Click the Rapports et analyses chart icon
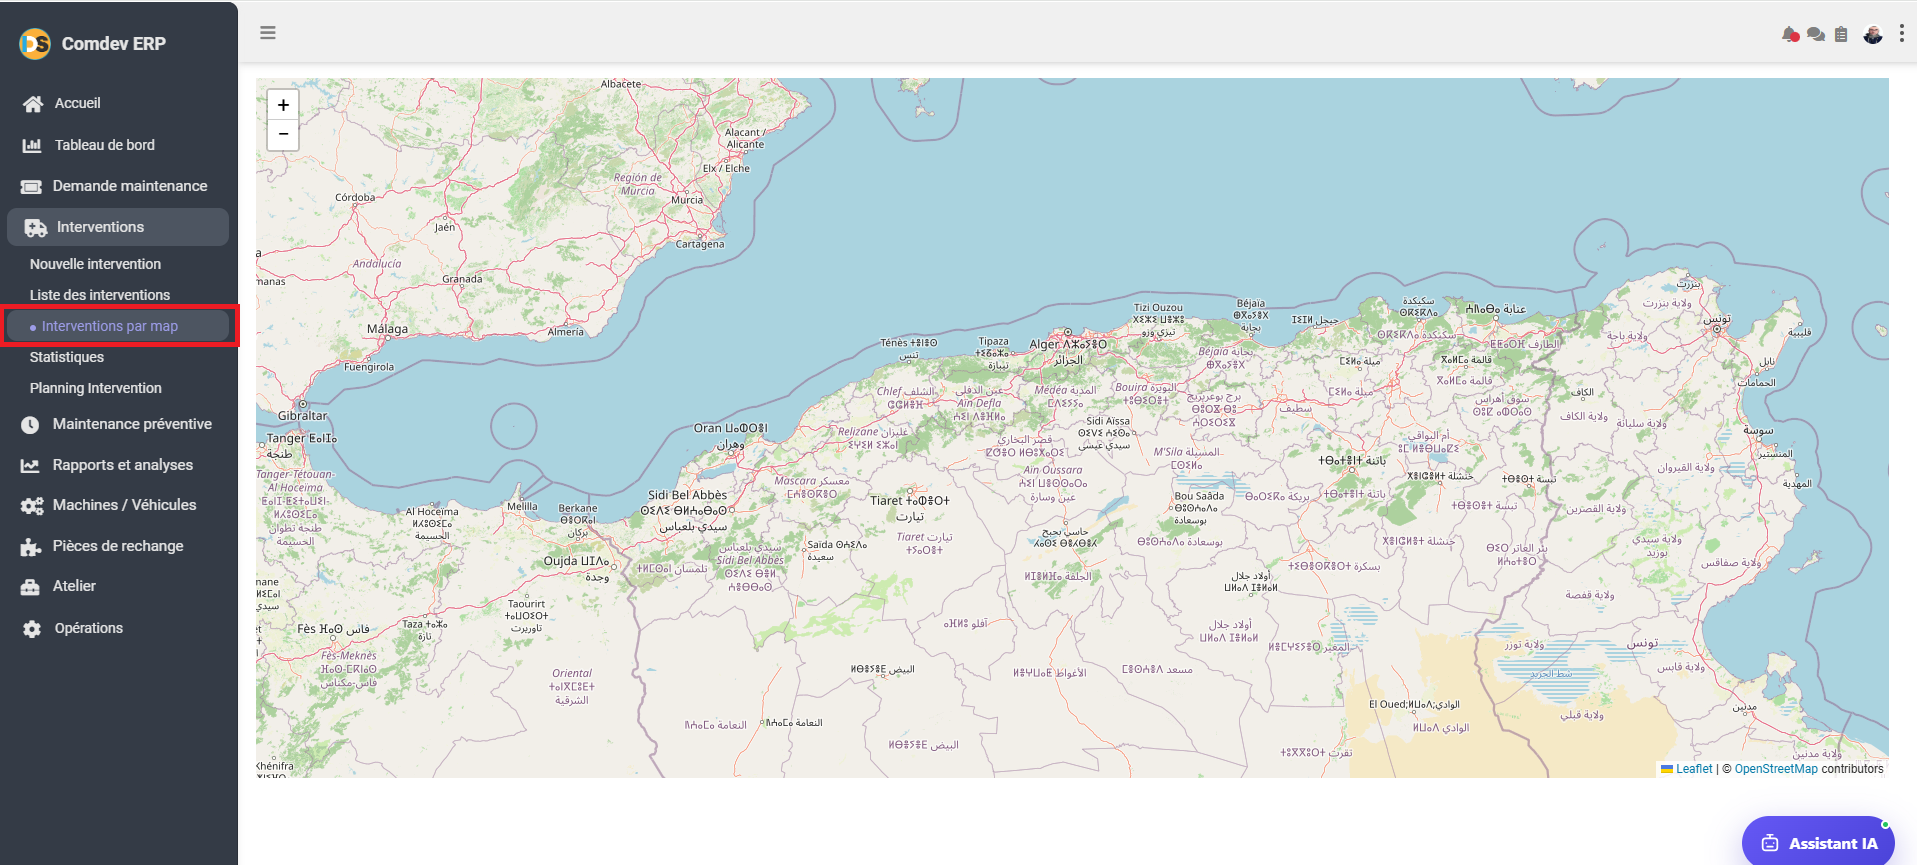The width and height of the screenshot is (1917, 865). click(x=30, y=466)
